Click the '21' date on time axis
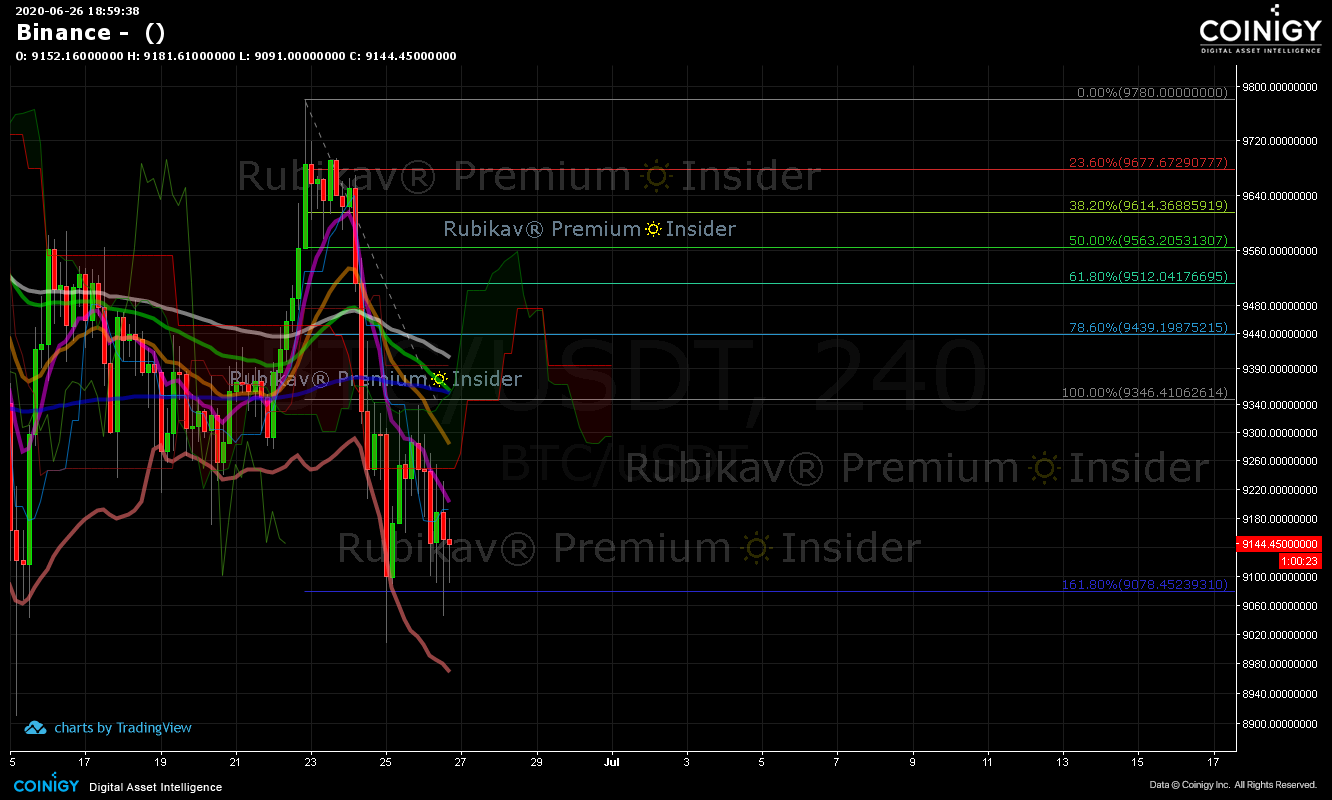 (x=236, y=762)
